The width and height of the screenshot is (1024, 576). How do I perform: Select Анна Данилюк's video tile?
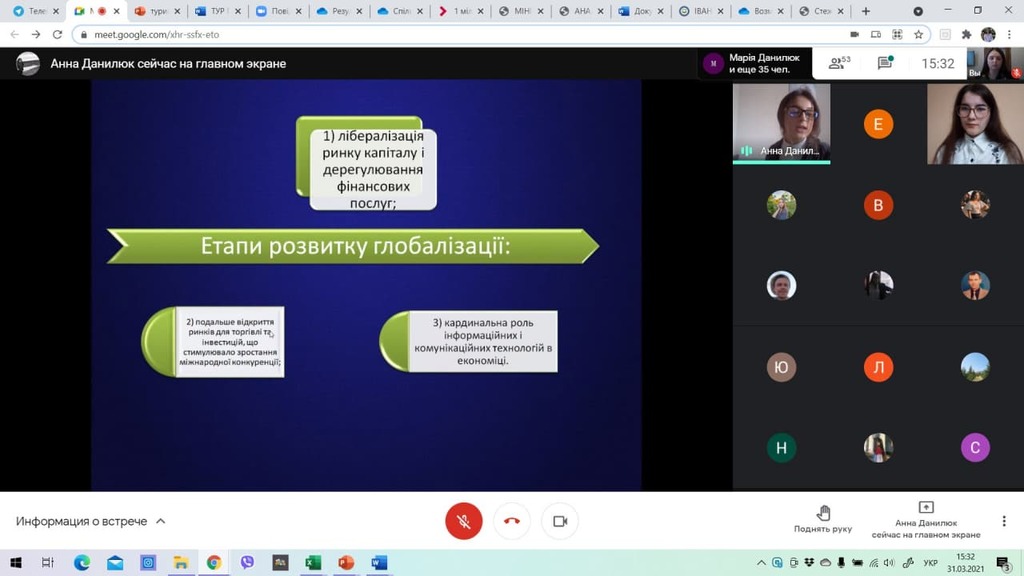[781, 122]
